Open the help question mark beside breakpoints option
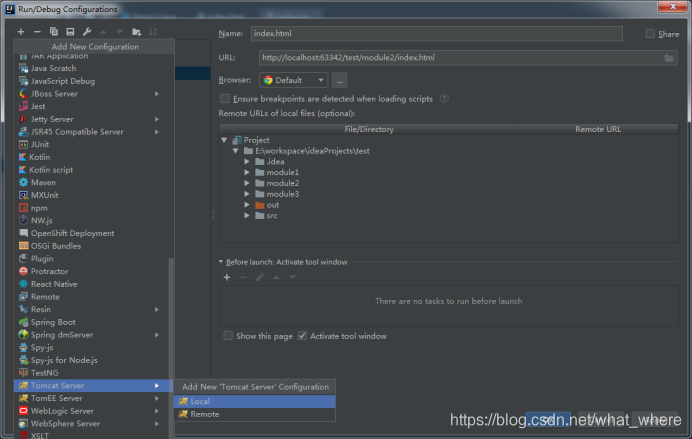This screenshot has width=692, height=439. [x=444, y=99]
